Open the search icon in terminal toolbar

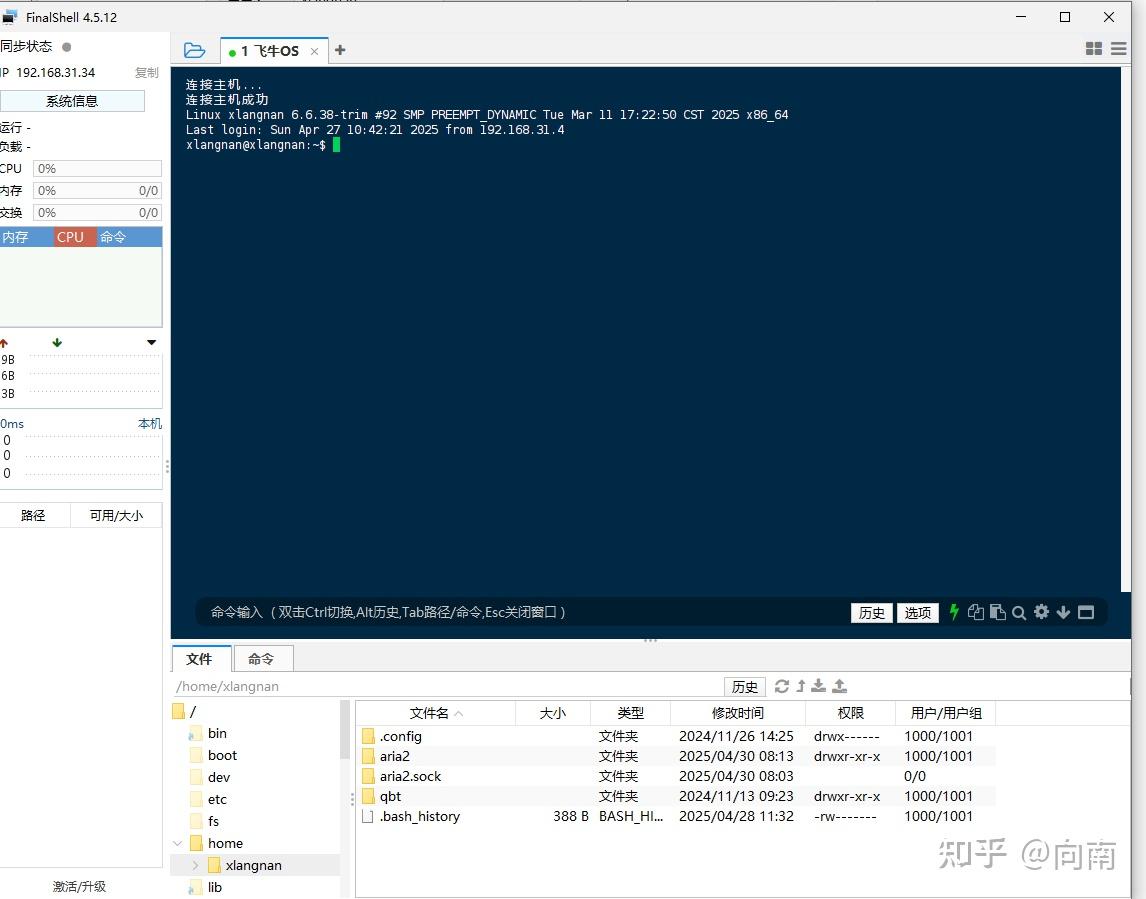click(x=1019, y=612)
